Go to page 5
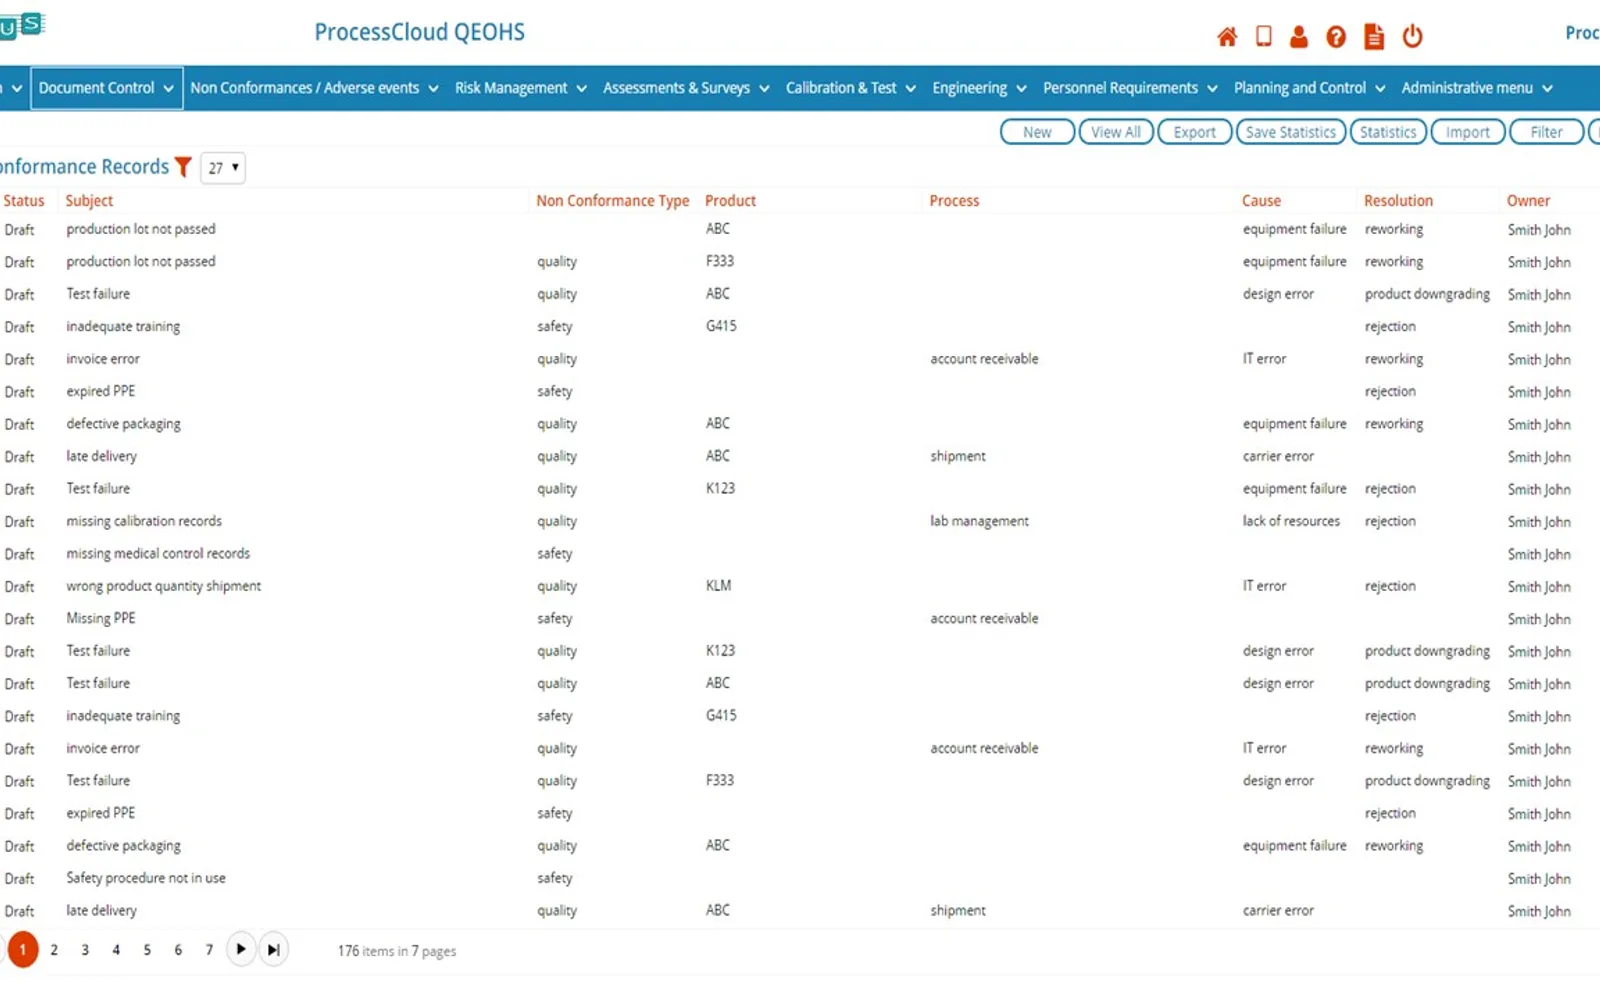 tap(147, 950)
